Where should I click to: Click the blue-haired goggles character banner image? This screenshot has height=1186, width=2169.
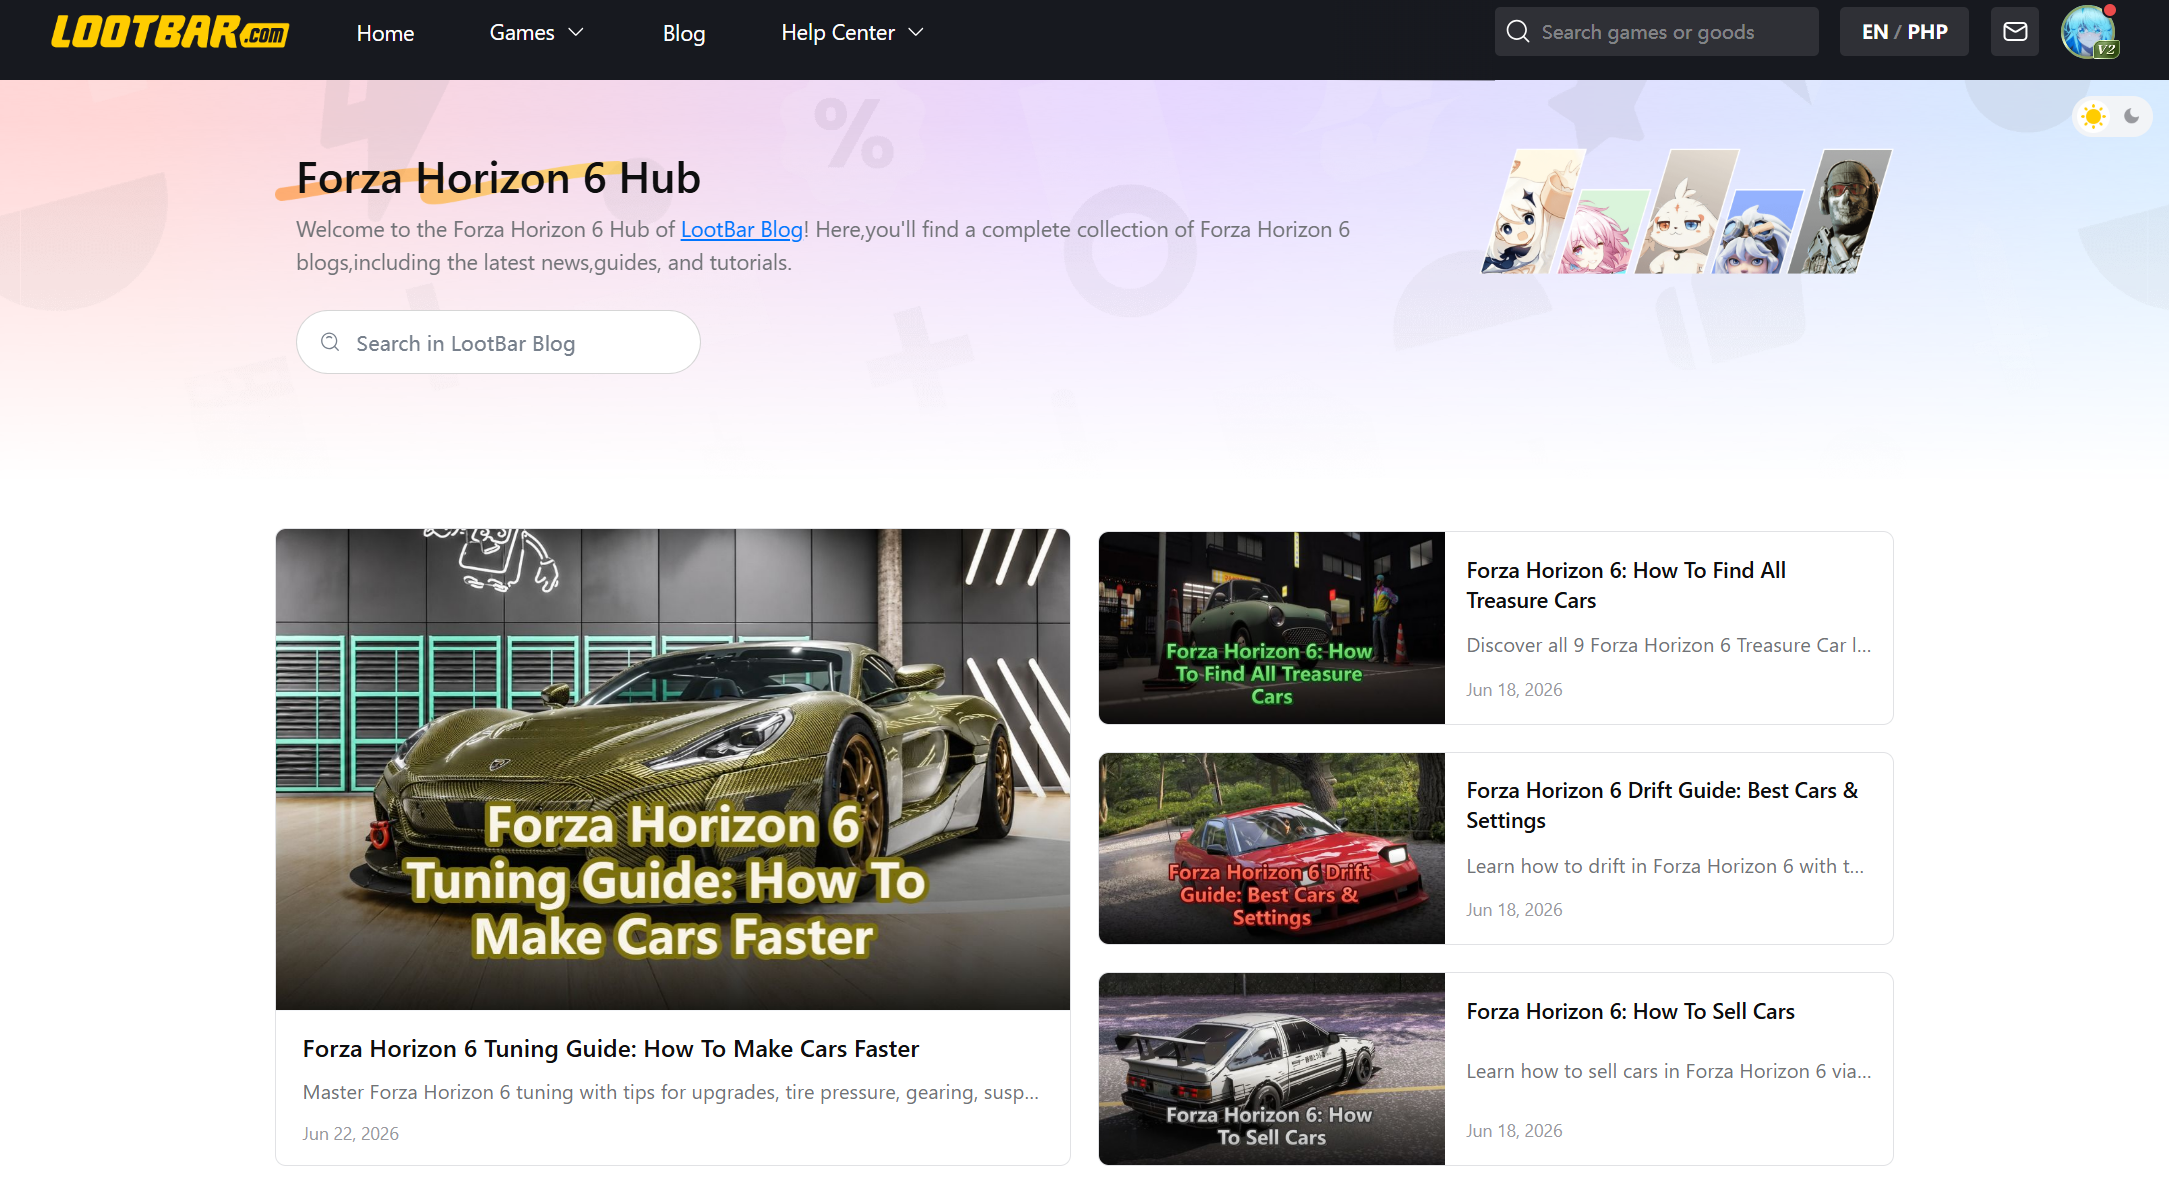[x=1756, y=232]
